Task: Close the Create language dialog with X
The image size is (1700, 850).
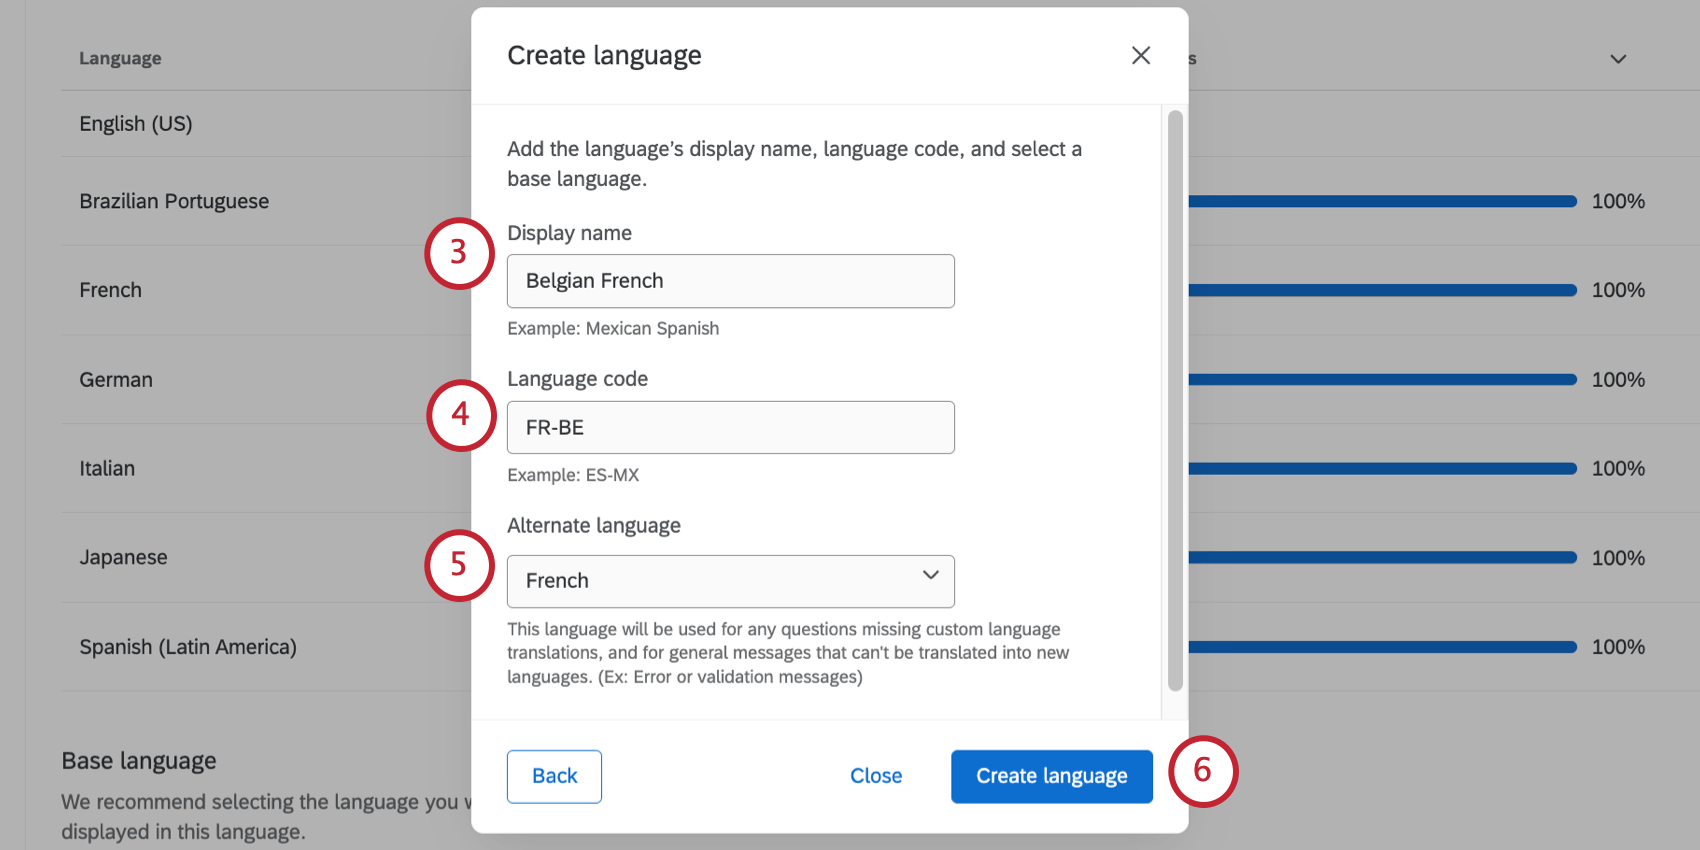Action: [1141, 56]
